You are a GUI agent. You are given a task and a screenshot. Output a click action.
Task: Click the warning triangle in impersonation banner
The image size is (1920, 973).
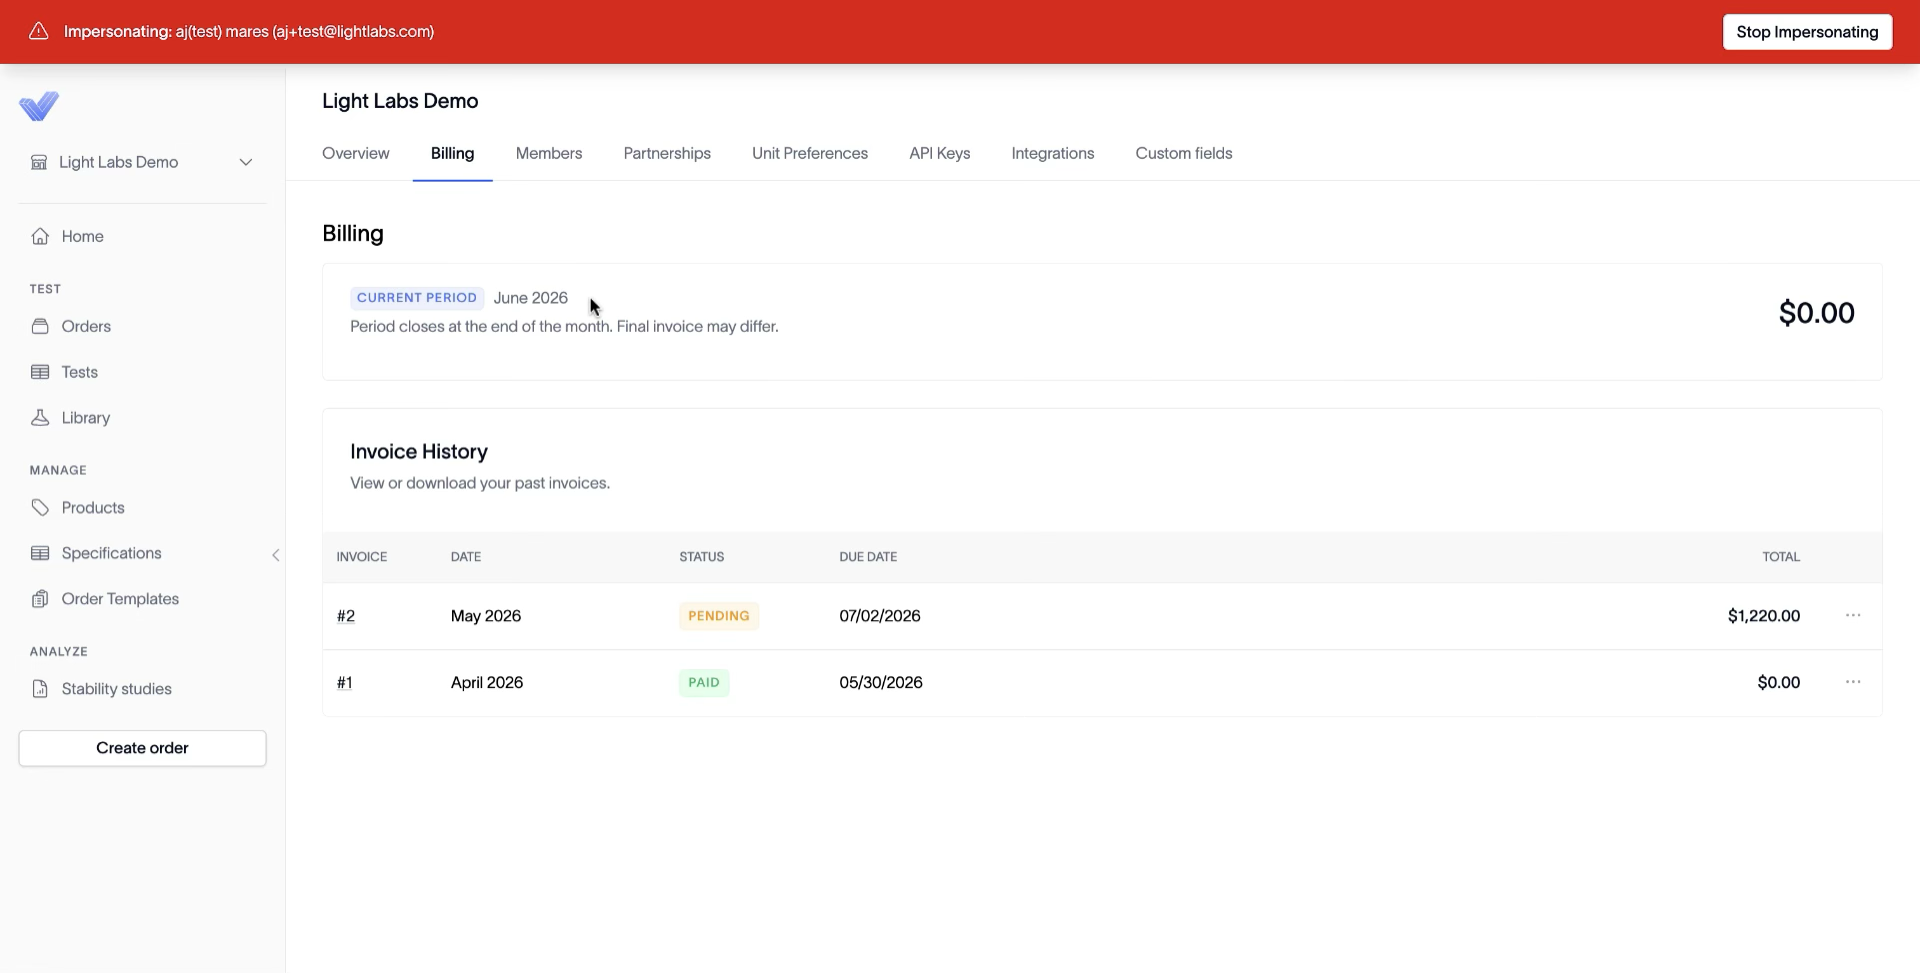(39, 31)
